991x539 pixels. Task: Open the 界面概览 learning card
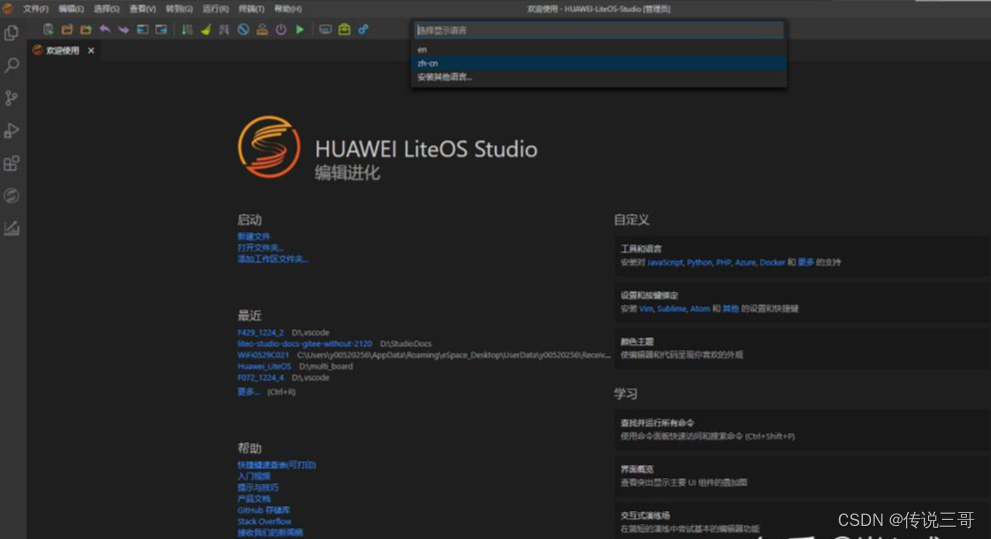[801, 476]
